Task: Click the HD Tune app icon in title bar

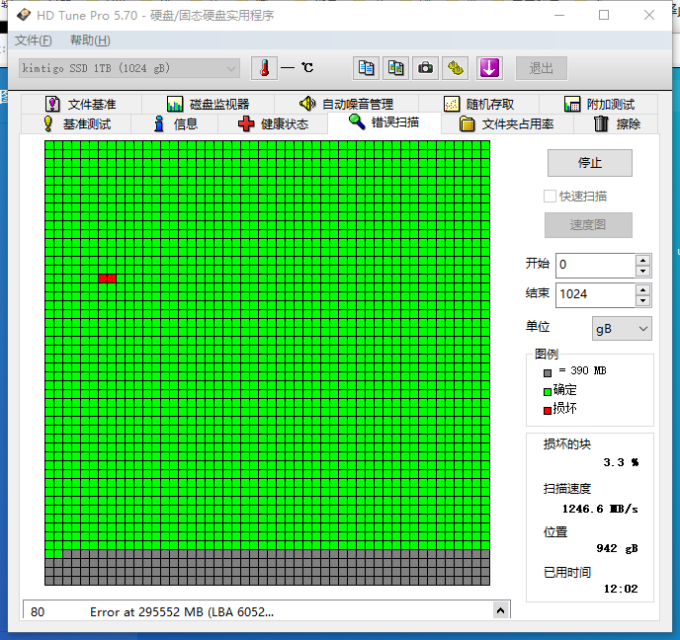Action: click(23, 15)
